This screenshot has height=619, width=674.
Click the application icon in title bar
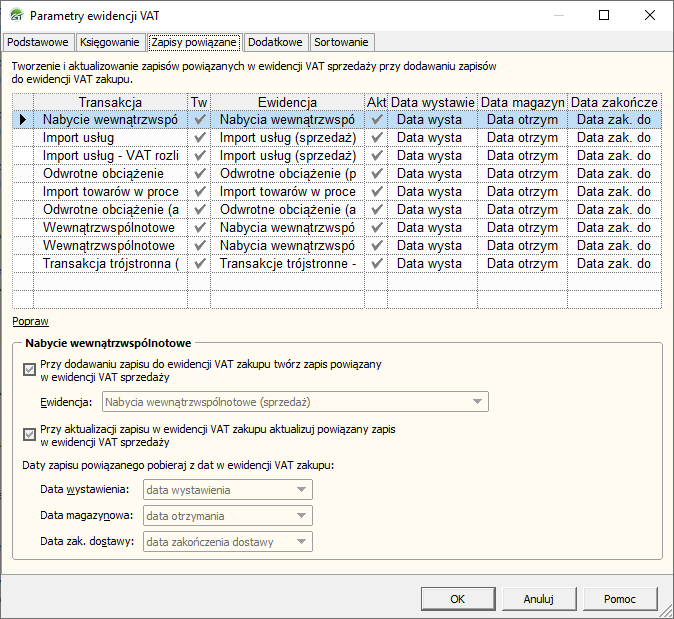[x=15, y=16]
